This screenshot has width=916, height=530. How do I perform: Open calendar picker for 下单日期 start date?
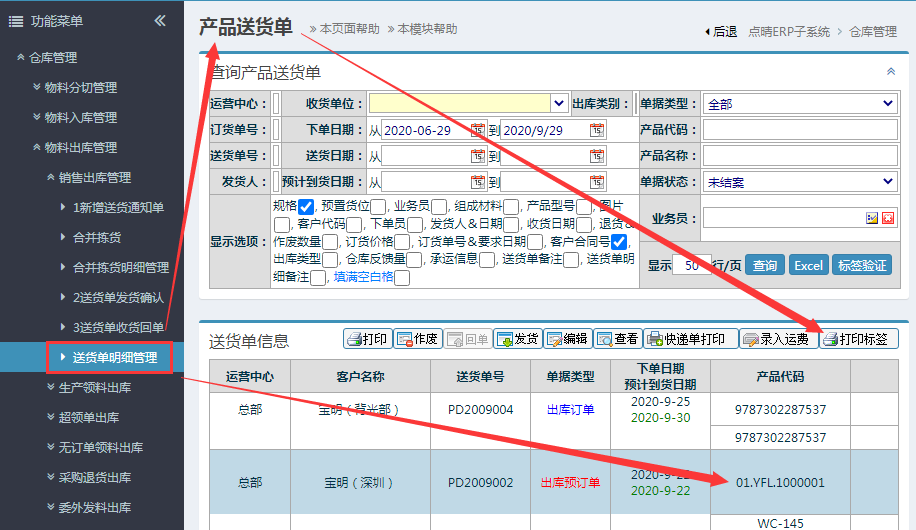coord(478,130)
